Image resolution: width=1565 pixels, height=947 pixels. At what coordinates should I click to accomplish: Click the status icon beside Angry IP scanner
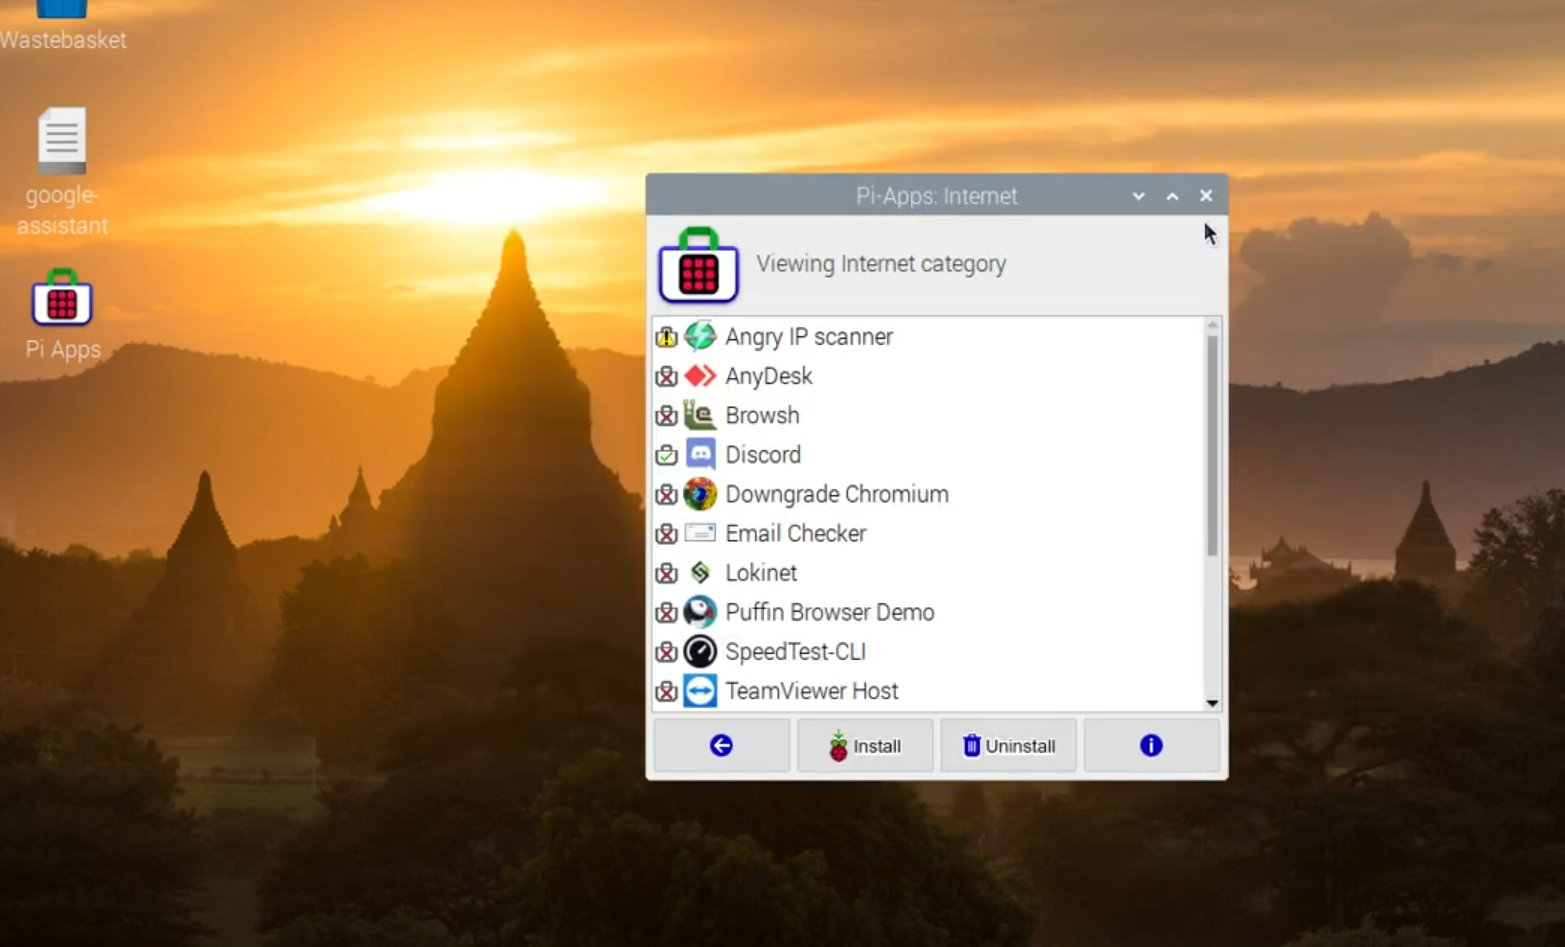click(667, 337)
